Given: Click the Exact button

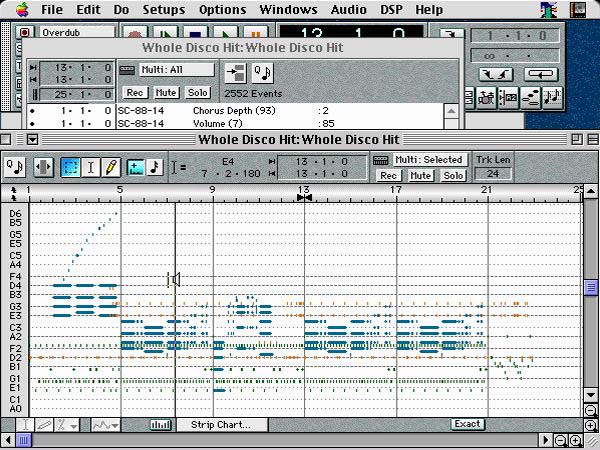Looking at the screenshot, I should coord(467,424).
